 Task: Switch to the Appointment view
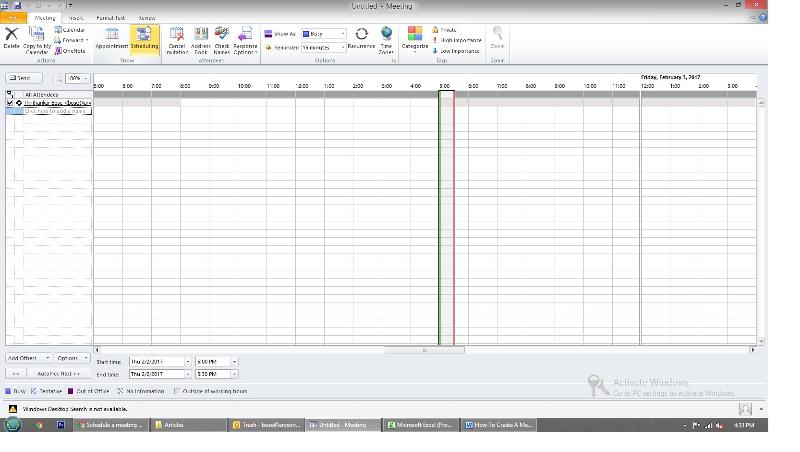coord(112,38)
